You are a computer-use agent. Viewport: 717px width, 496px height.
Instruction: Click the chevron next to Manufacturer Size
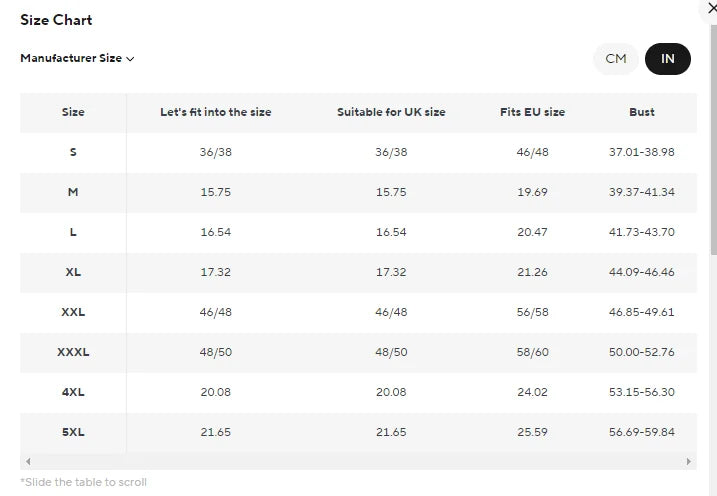[130, 59]
